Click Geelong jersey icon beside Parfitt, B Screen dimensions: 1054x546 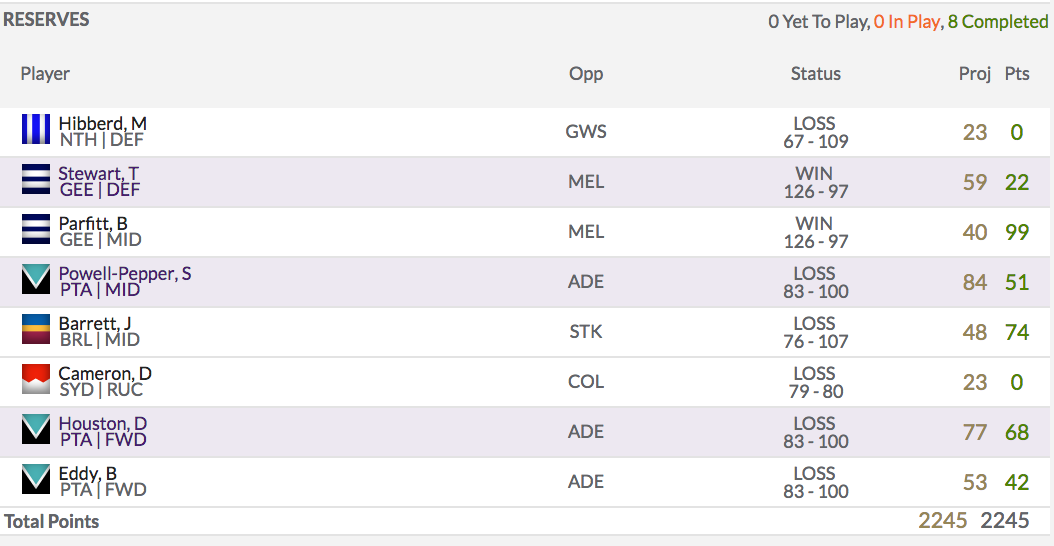tap(36, 229)
